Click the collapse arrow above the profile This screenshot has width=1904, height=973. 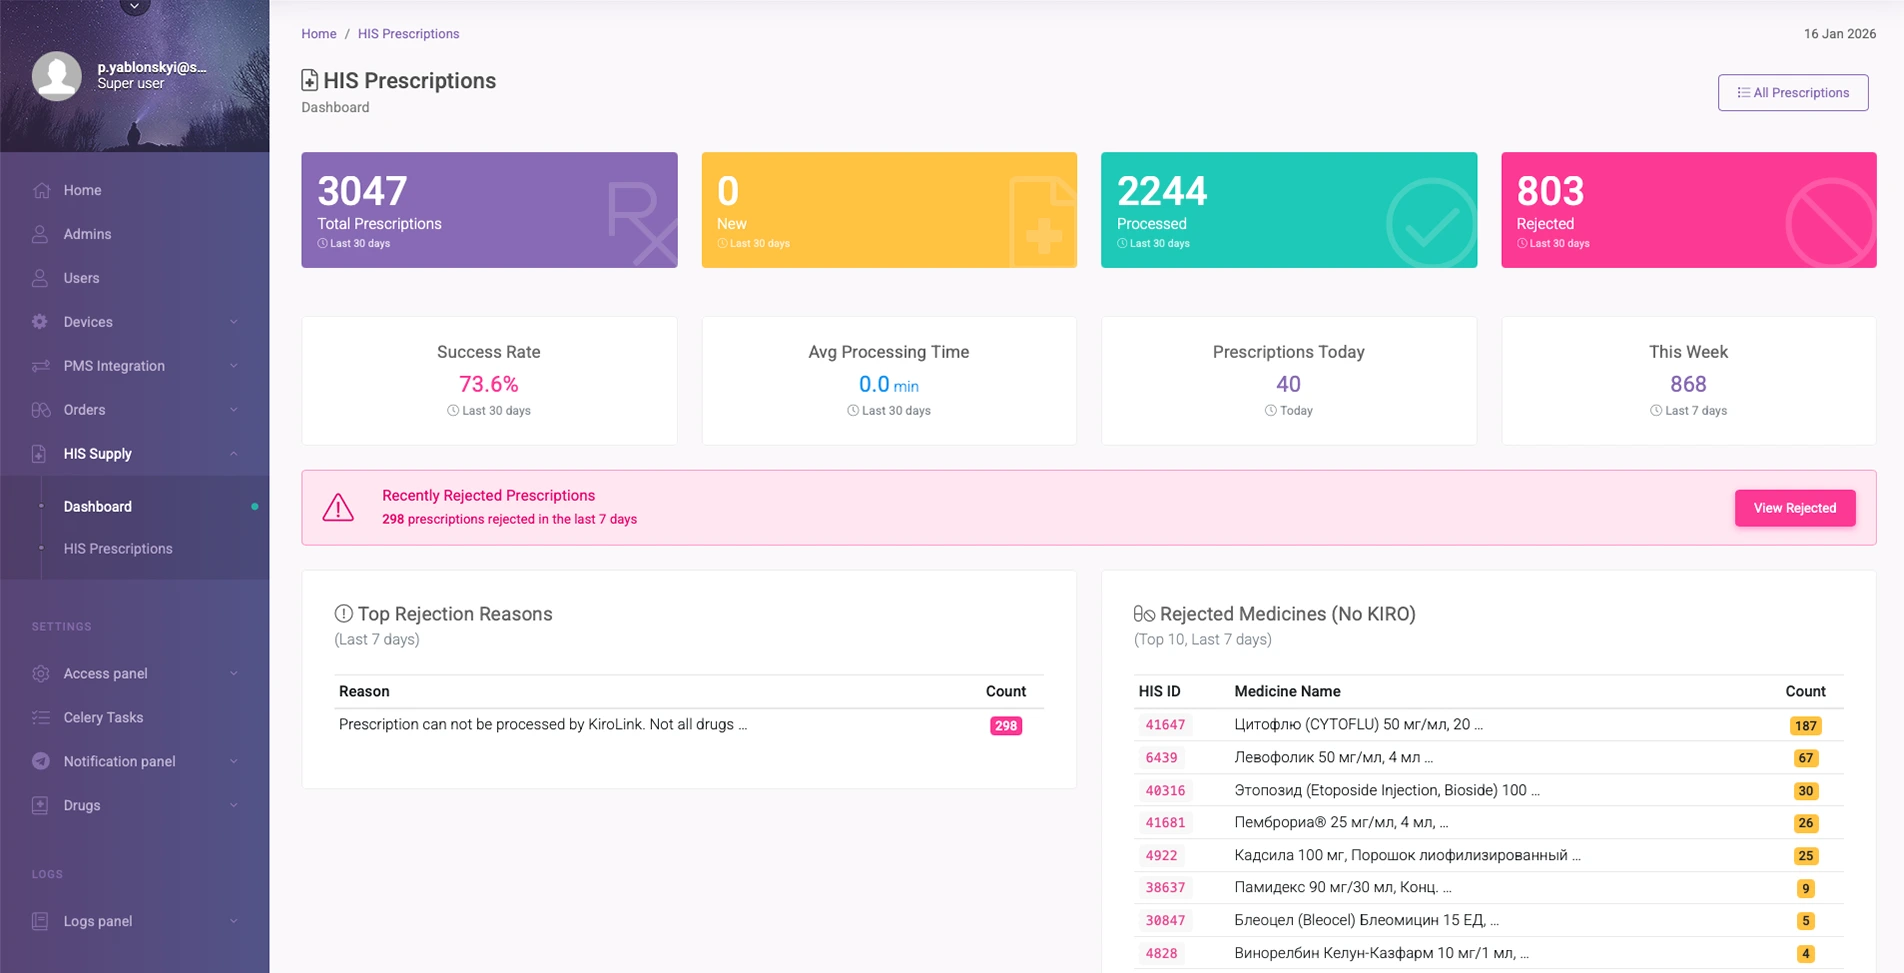click(135, 7)
